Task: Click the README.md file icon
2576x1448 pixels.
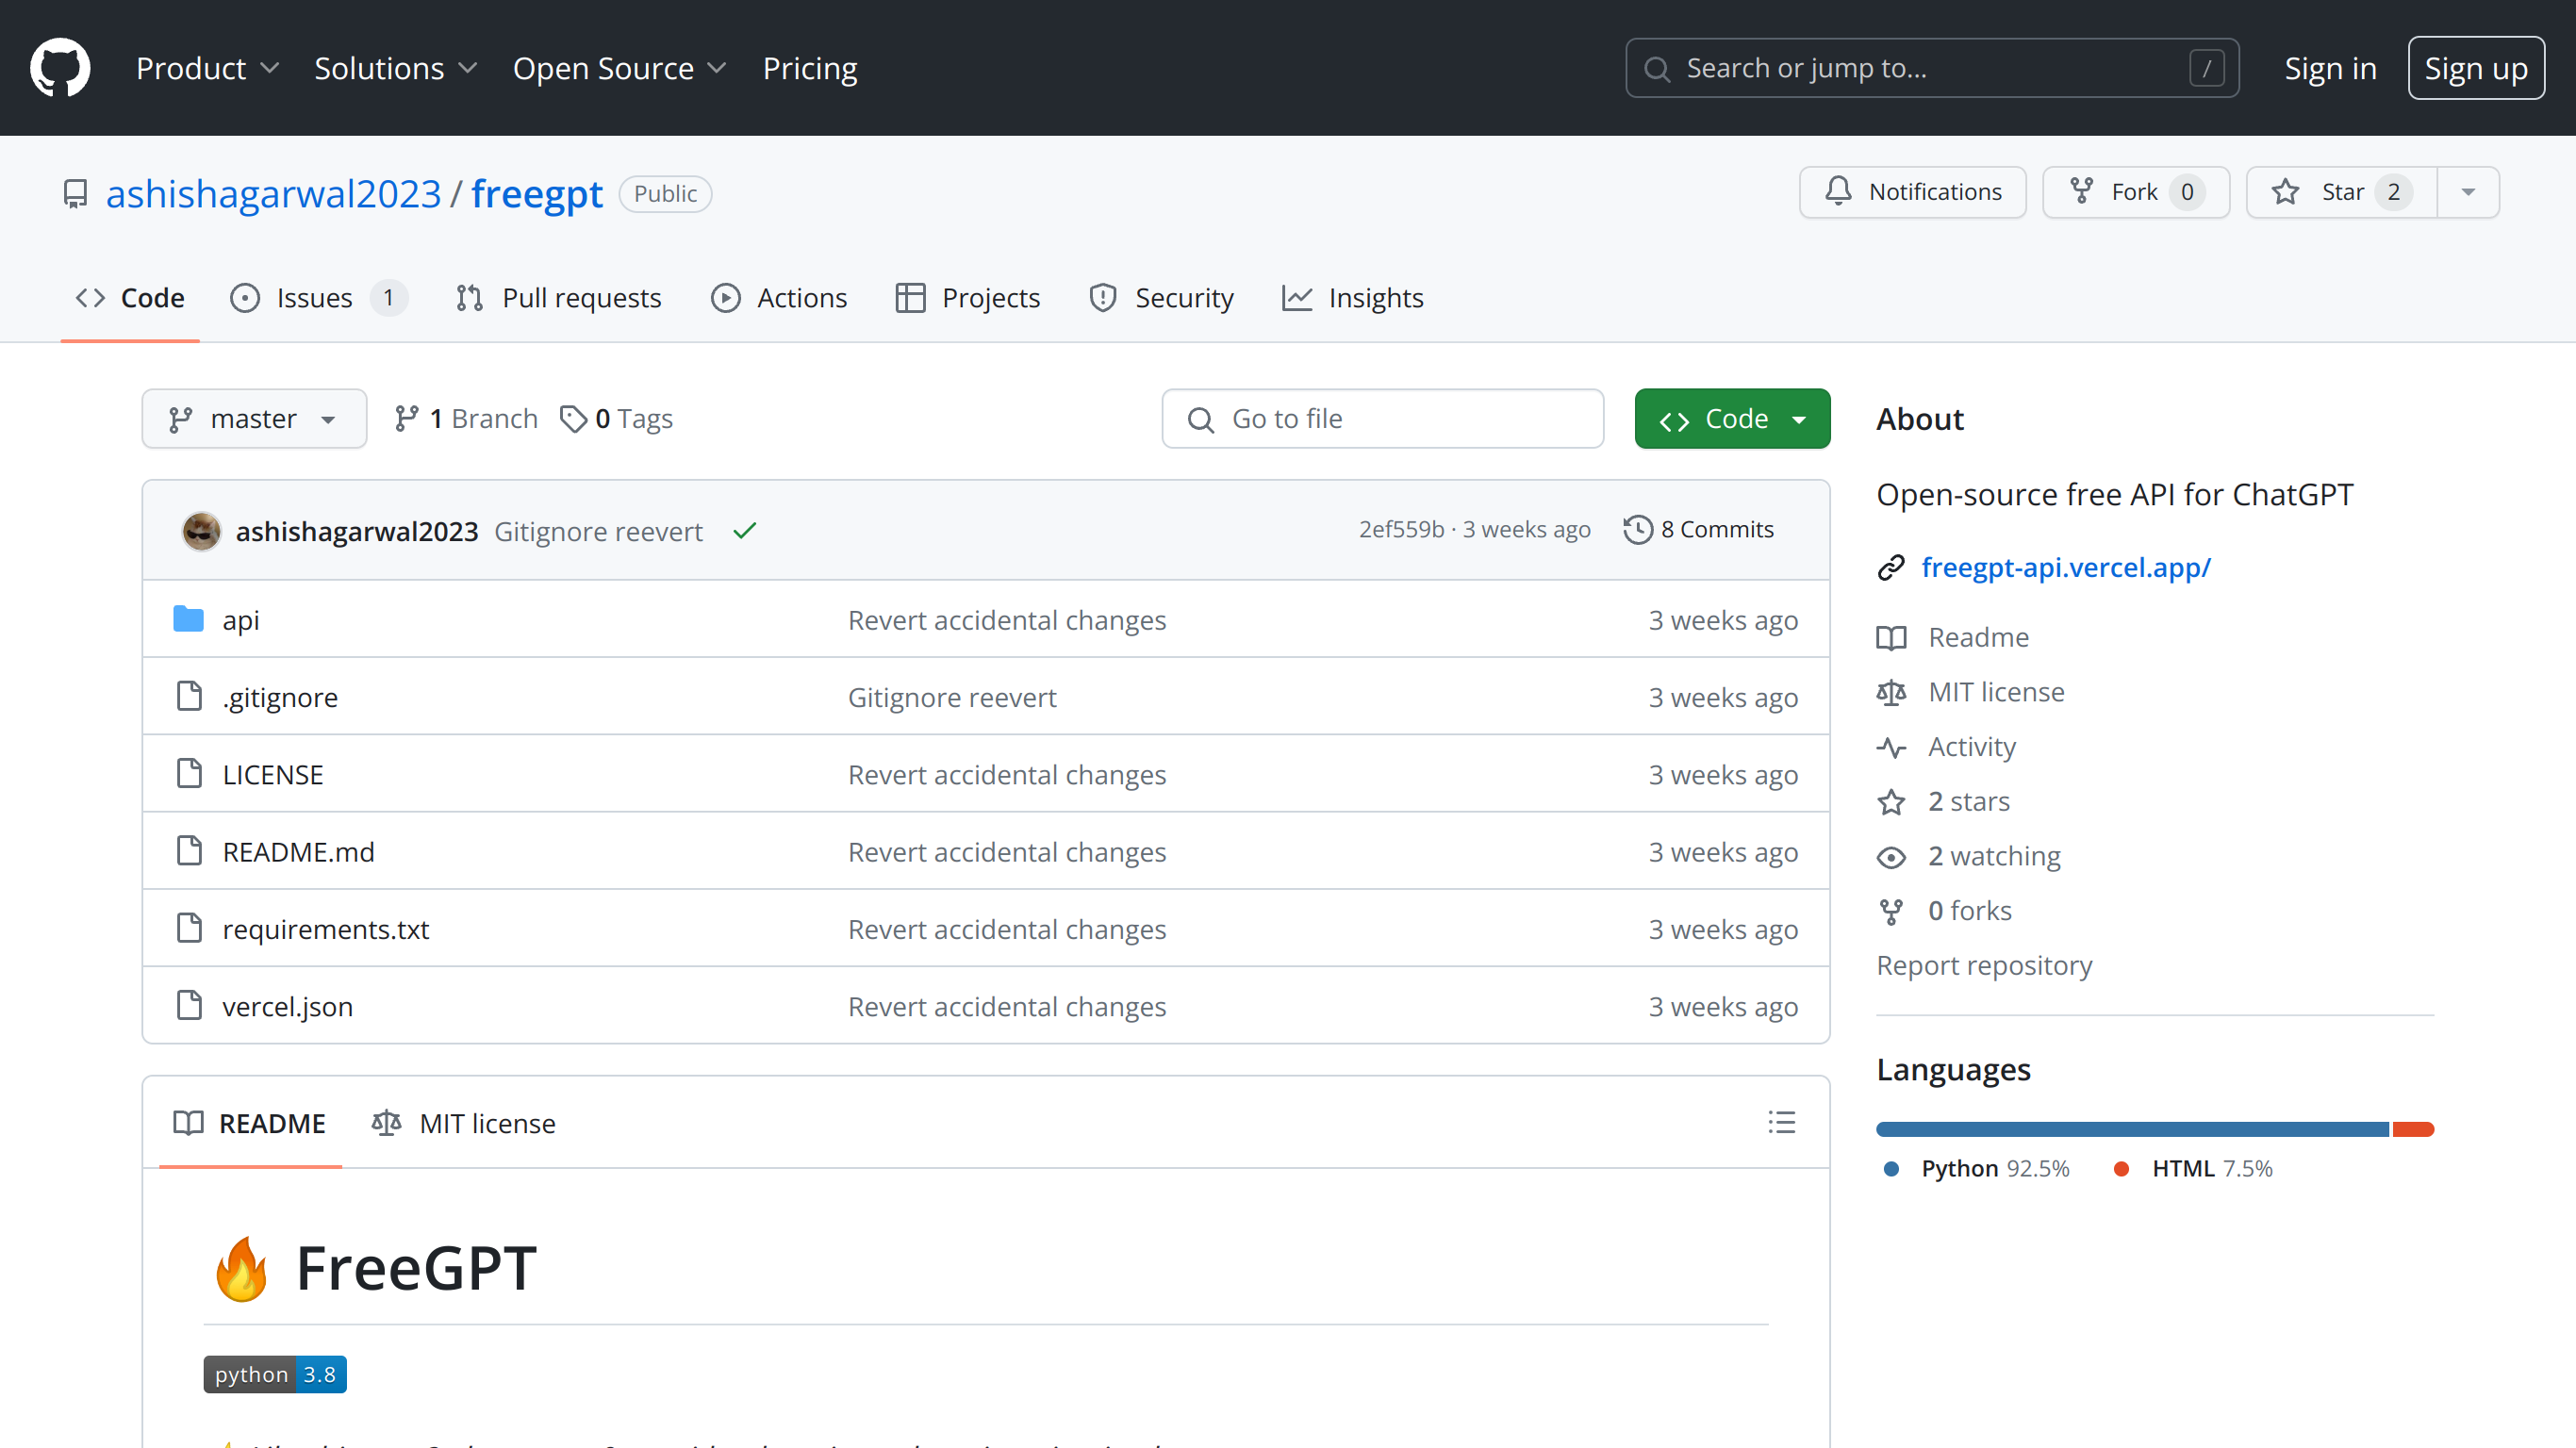Action: (x=189, y=851)
